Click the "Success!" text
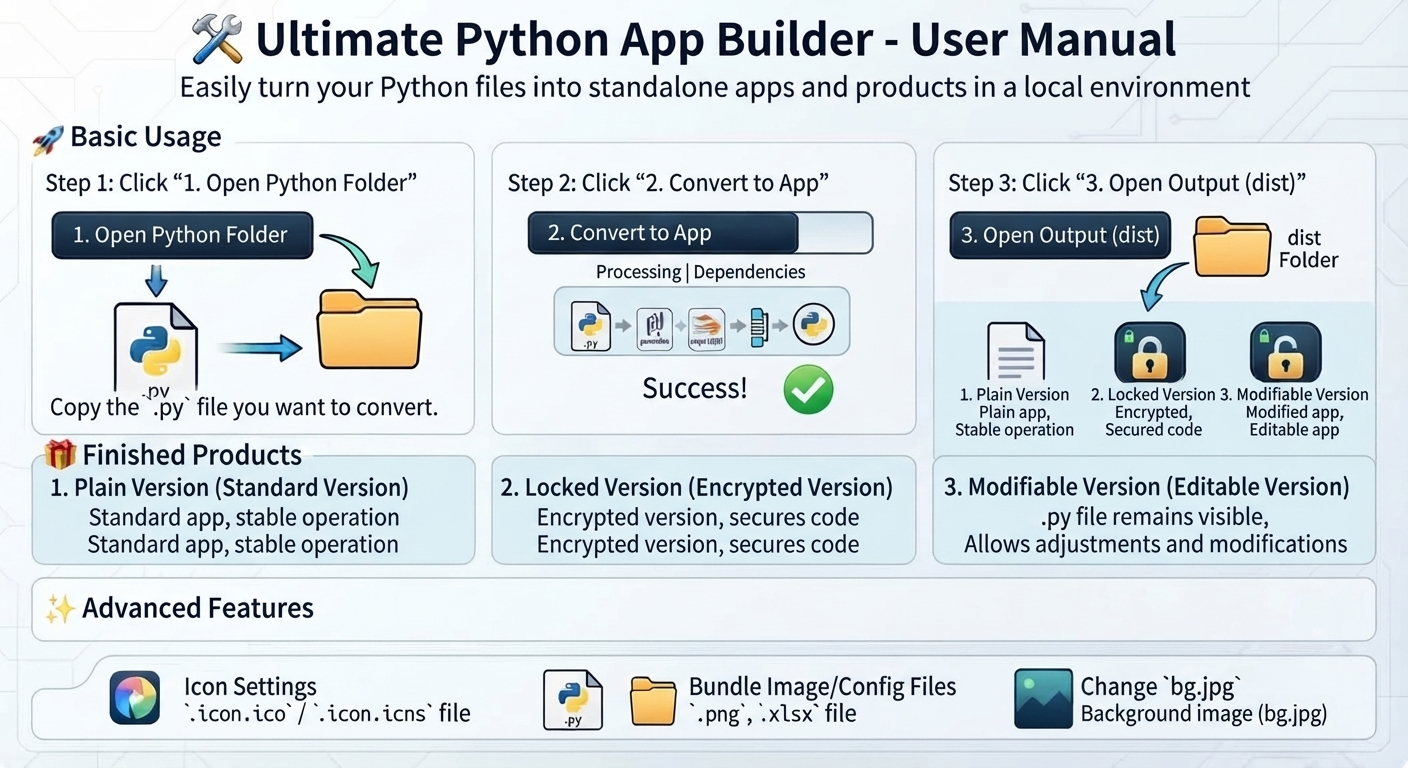The height and width of the screenshot is (768, 1408). pos(694,388)
